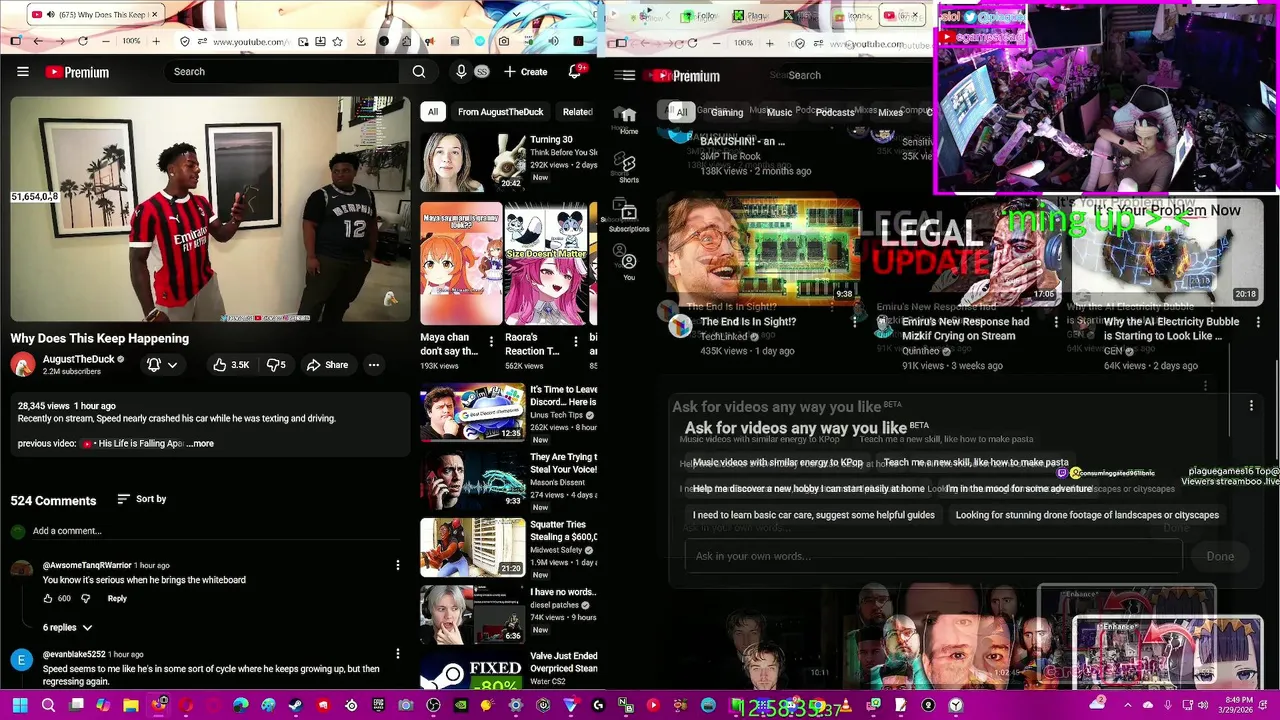Like the AwsomeTanqRWarrior comment with 600 likes
This screenshot has height=720, width=1280.
[x=48, y=598]
